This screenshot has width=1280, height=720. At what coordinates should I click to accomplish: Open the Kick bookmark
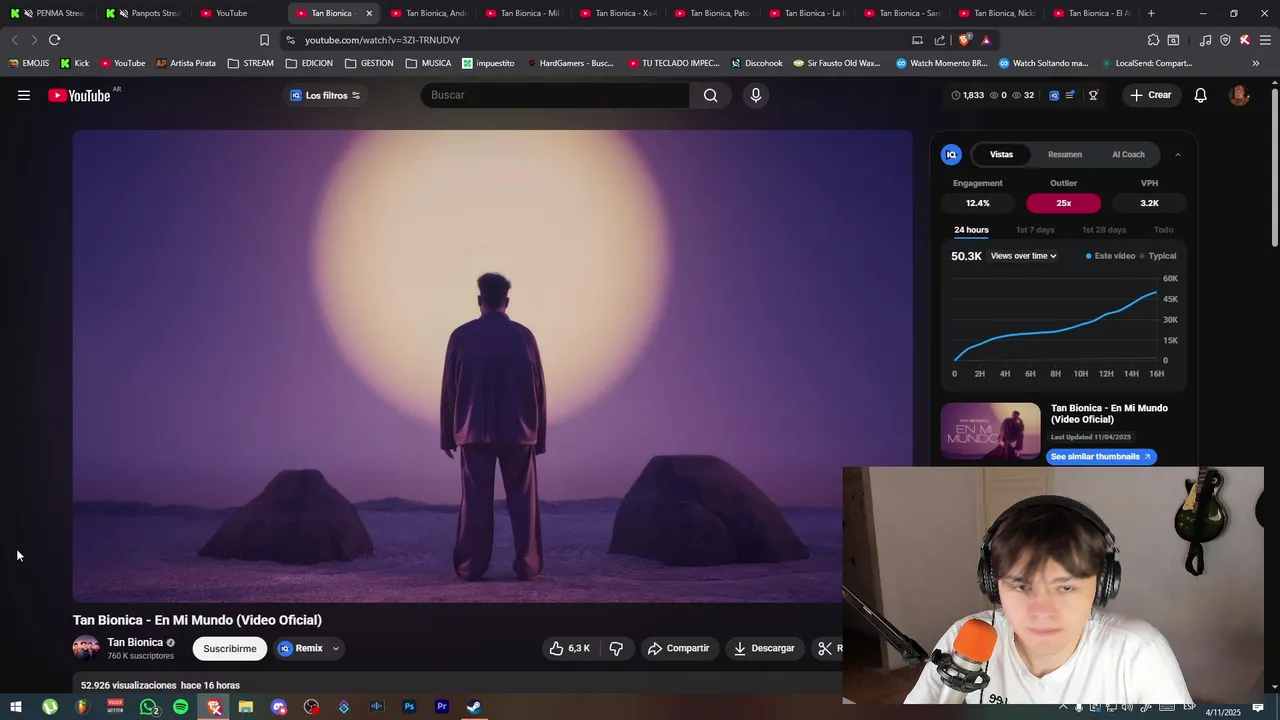[x=74, y=63]
